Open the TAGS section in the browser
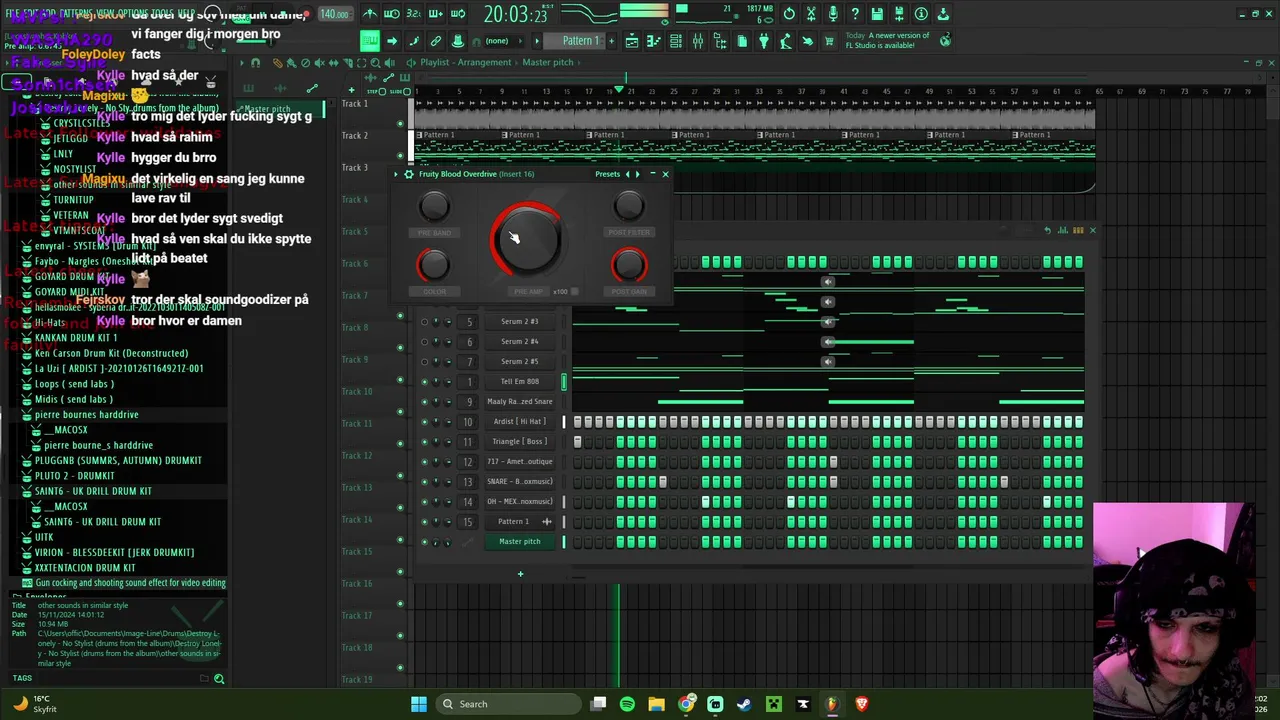This screenshot has height=720, width=1280. tap(22, 679)
